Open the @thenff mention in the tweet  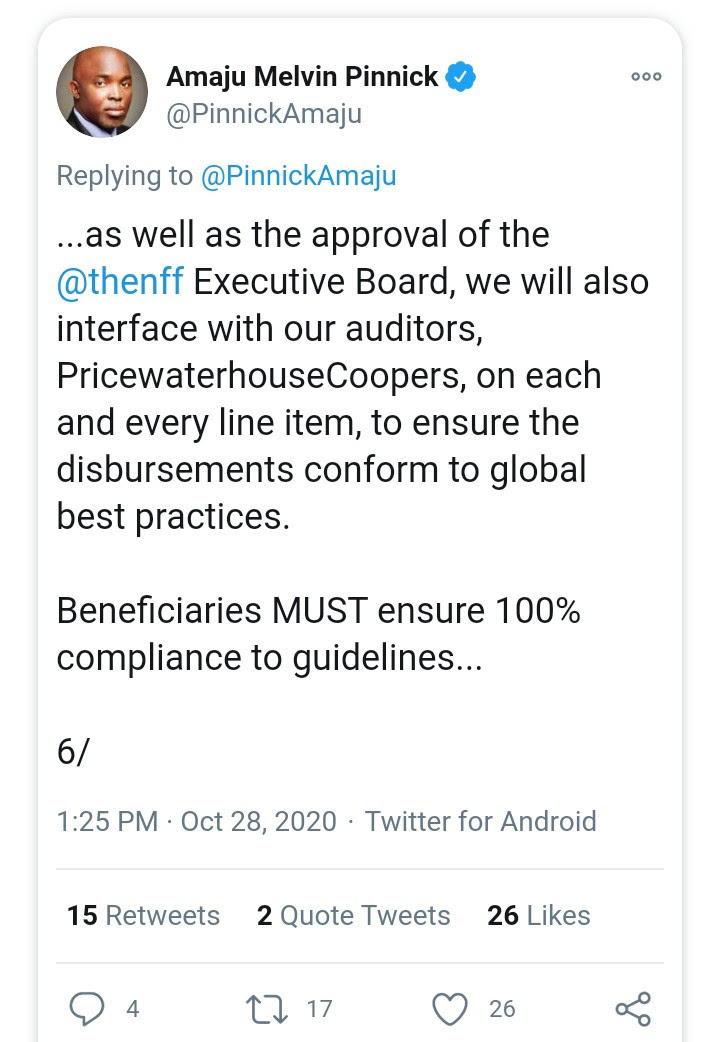coord(120,282)
